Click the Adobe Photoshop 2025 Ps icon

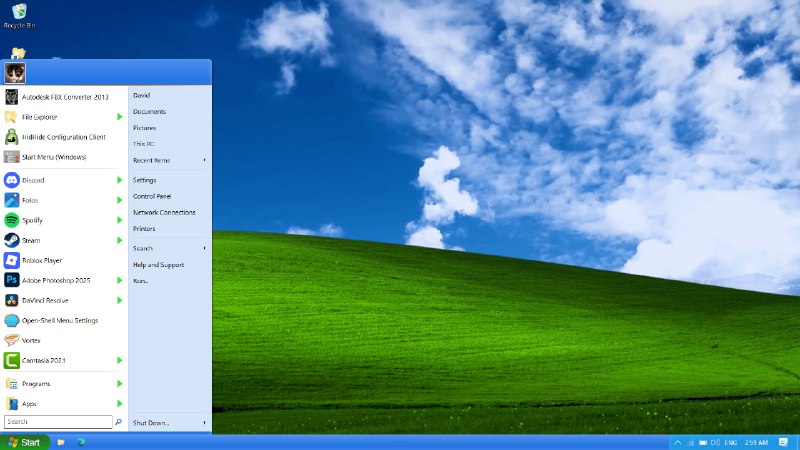pos(11,280)
